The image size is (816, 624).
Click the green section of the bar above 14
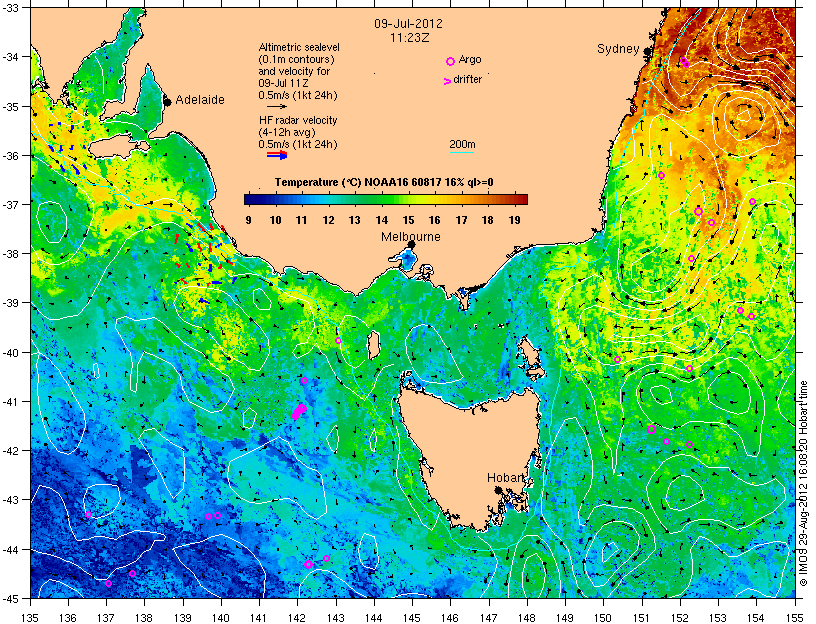[x=381, y=199]
